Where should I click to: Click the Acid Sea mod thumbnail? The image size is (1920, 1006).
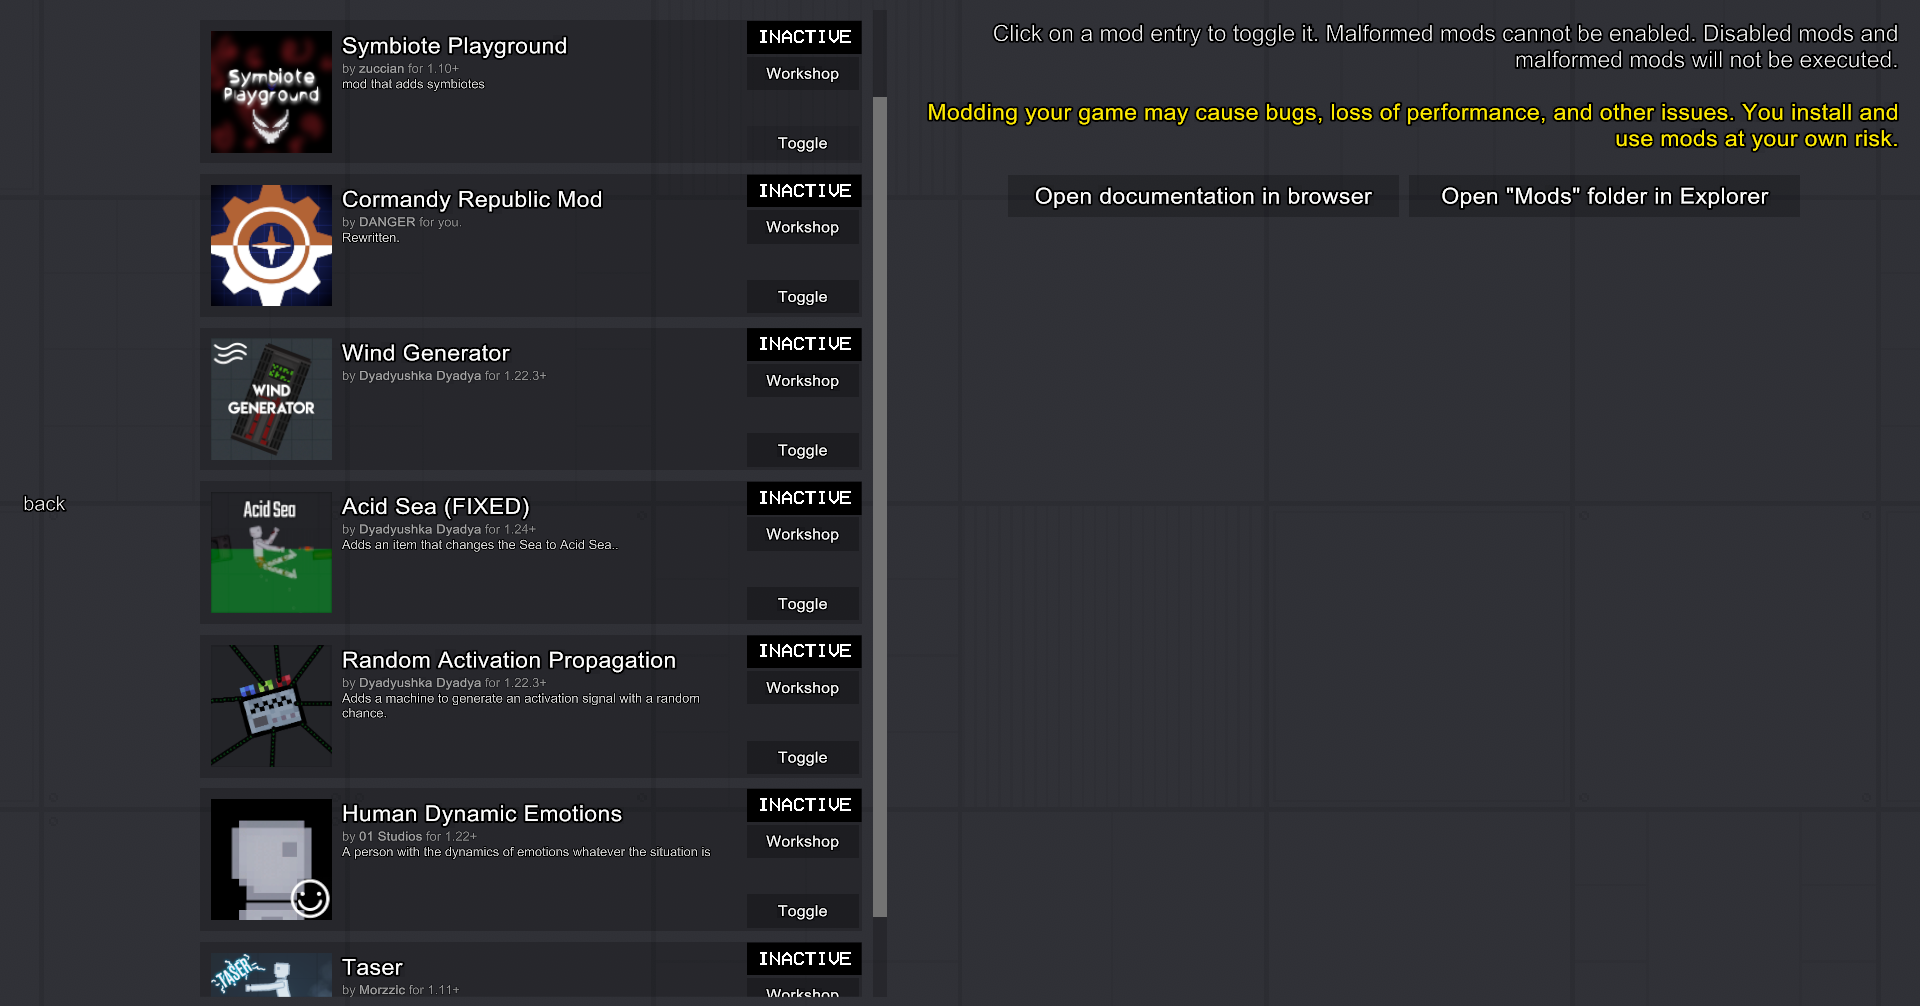click(x=271, y=552)
